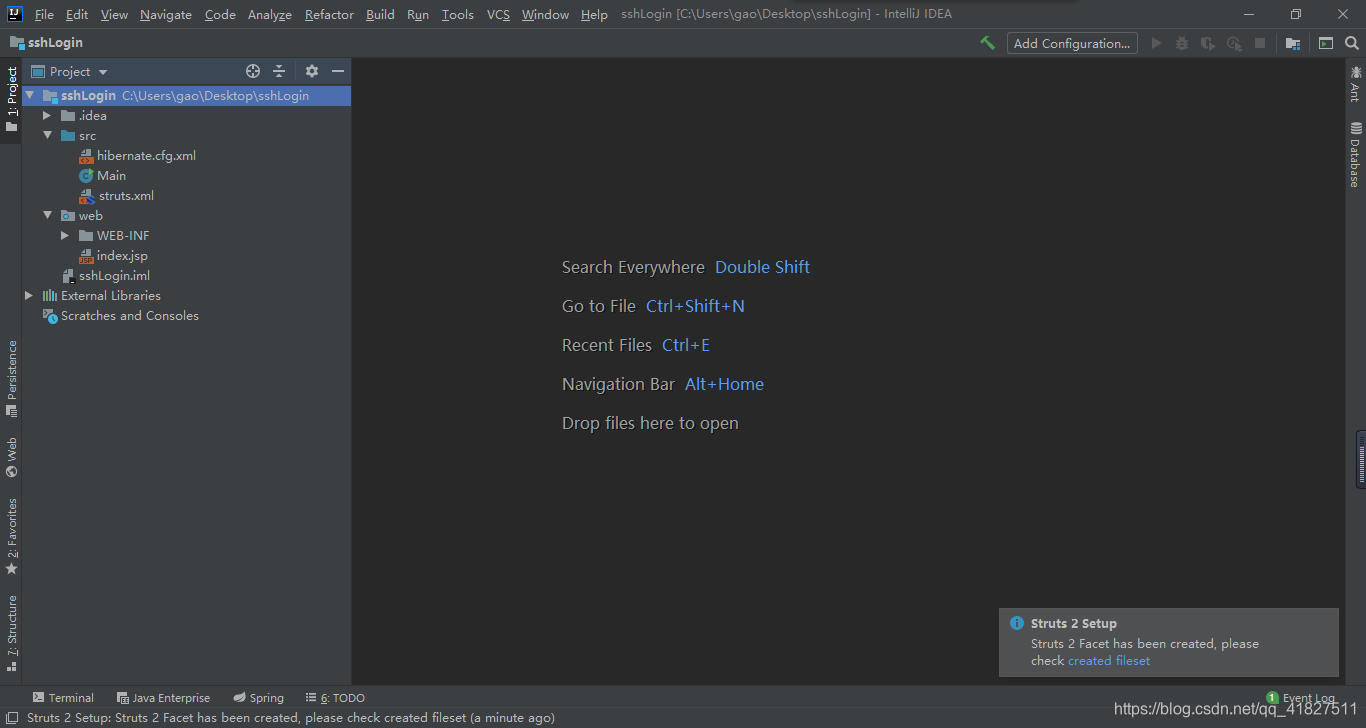The width and height of the screenshot is (1366, 728).
Task: Open the Tools menu
Action: [x=457, y=14]
